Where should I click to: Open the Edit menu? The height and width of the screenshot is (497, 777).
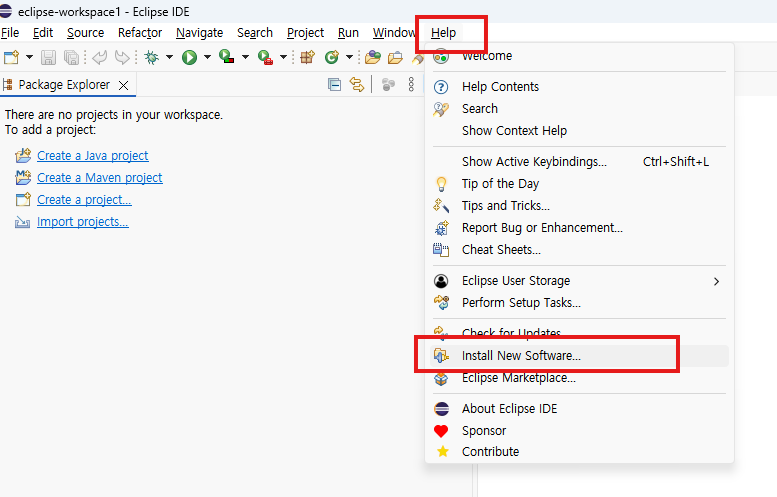tap(43, 33)
